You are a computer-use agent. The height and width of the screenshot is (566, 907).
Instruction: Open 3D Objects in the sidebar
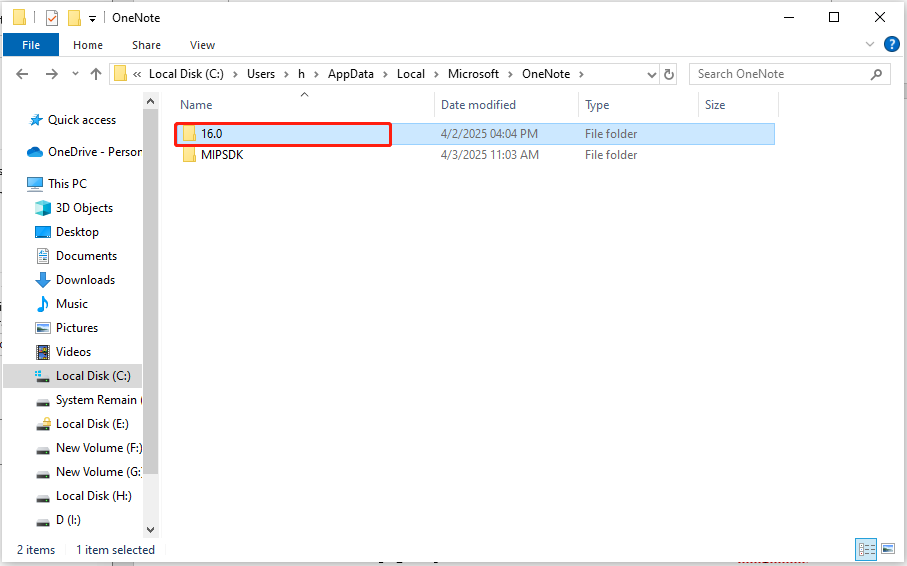click(x=74, y=208)
